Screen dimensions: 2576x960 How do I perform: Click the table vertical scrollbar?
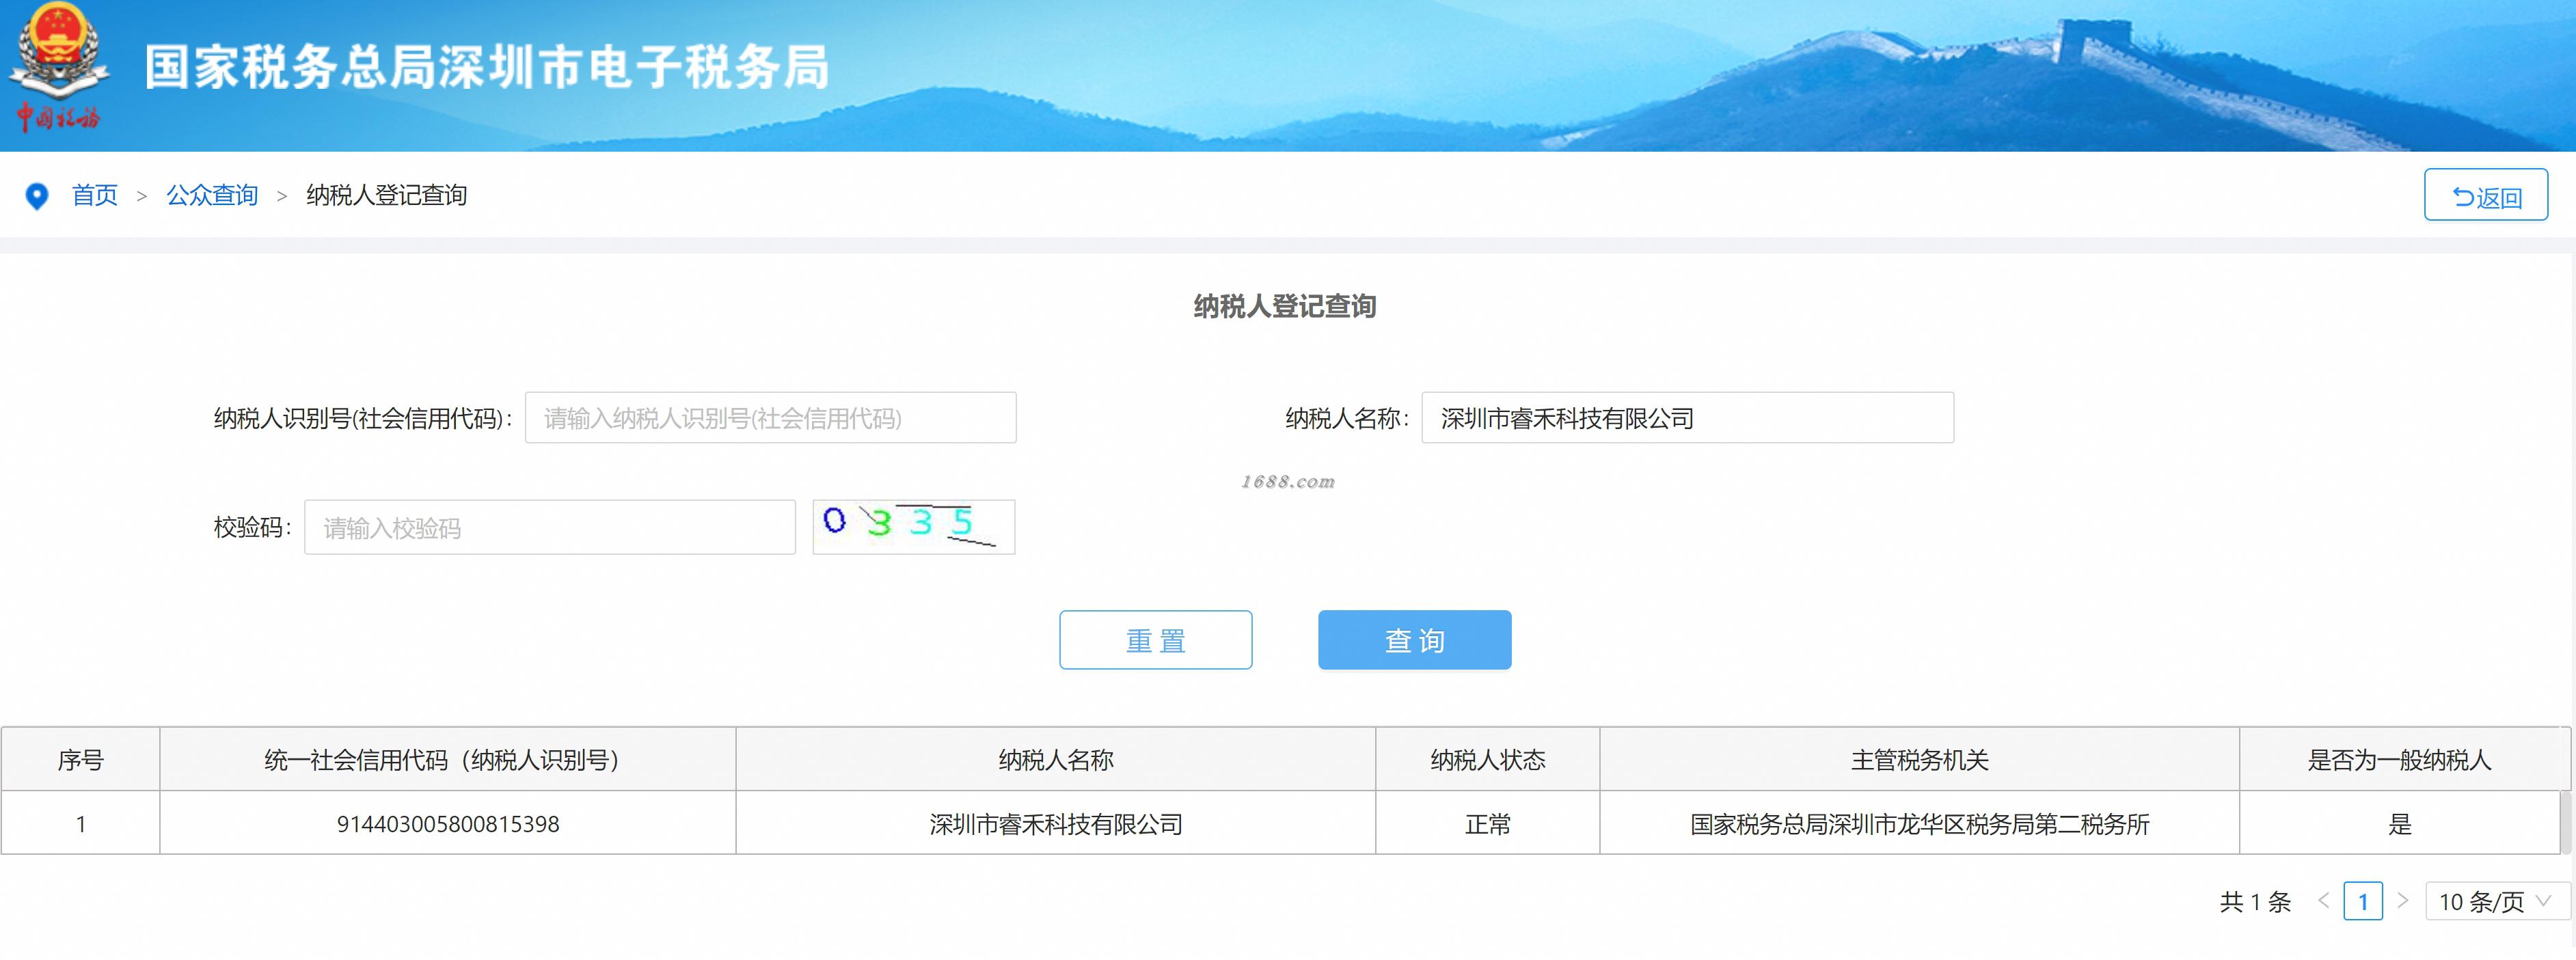pos(2565,822)
